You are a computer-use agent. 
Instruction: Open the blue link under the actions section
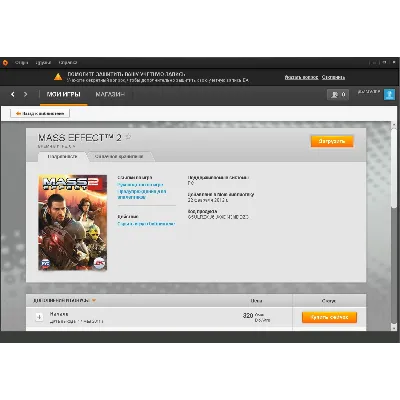tap(146, 224)
